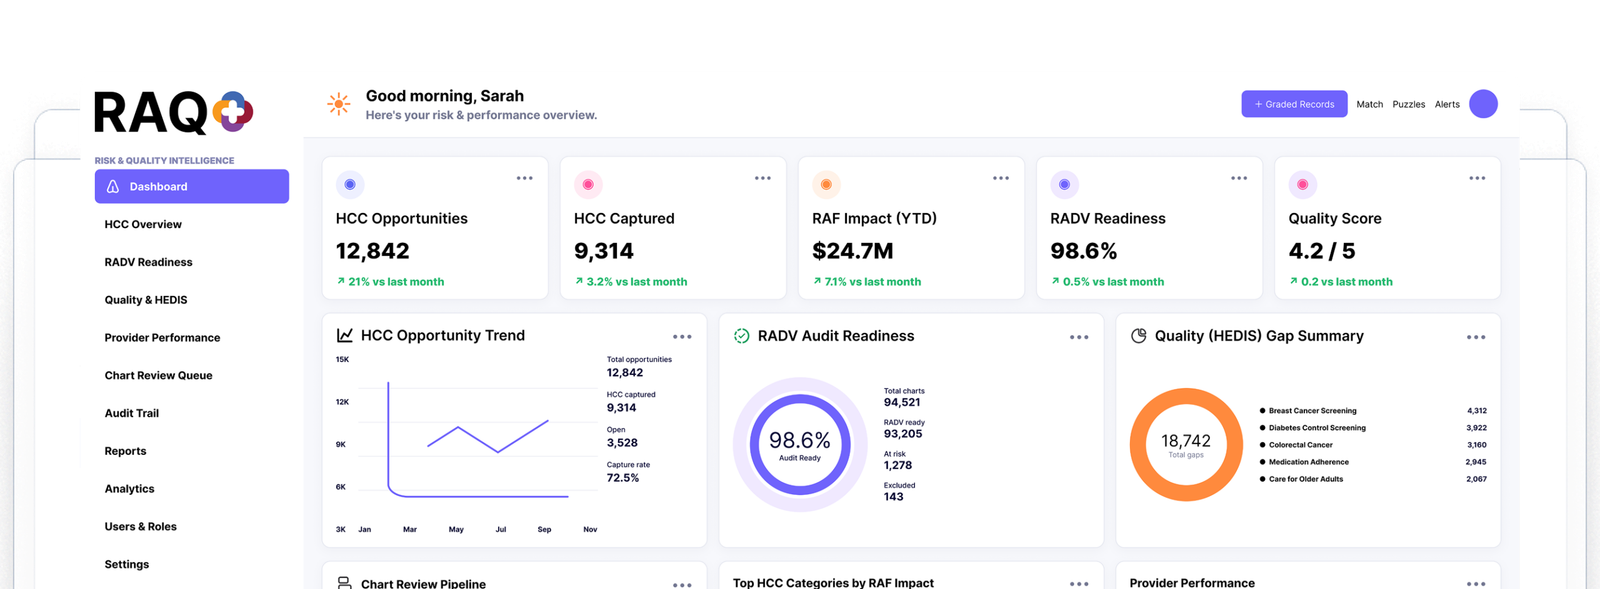Screen dimensions: 1600x589
Task: Click the 98.6% Audit Ready donut
Action: pos(800,444)
